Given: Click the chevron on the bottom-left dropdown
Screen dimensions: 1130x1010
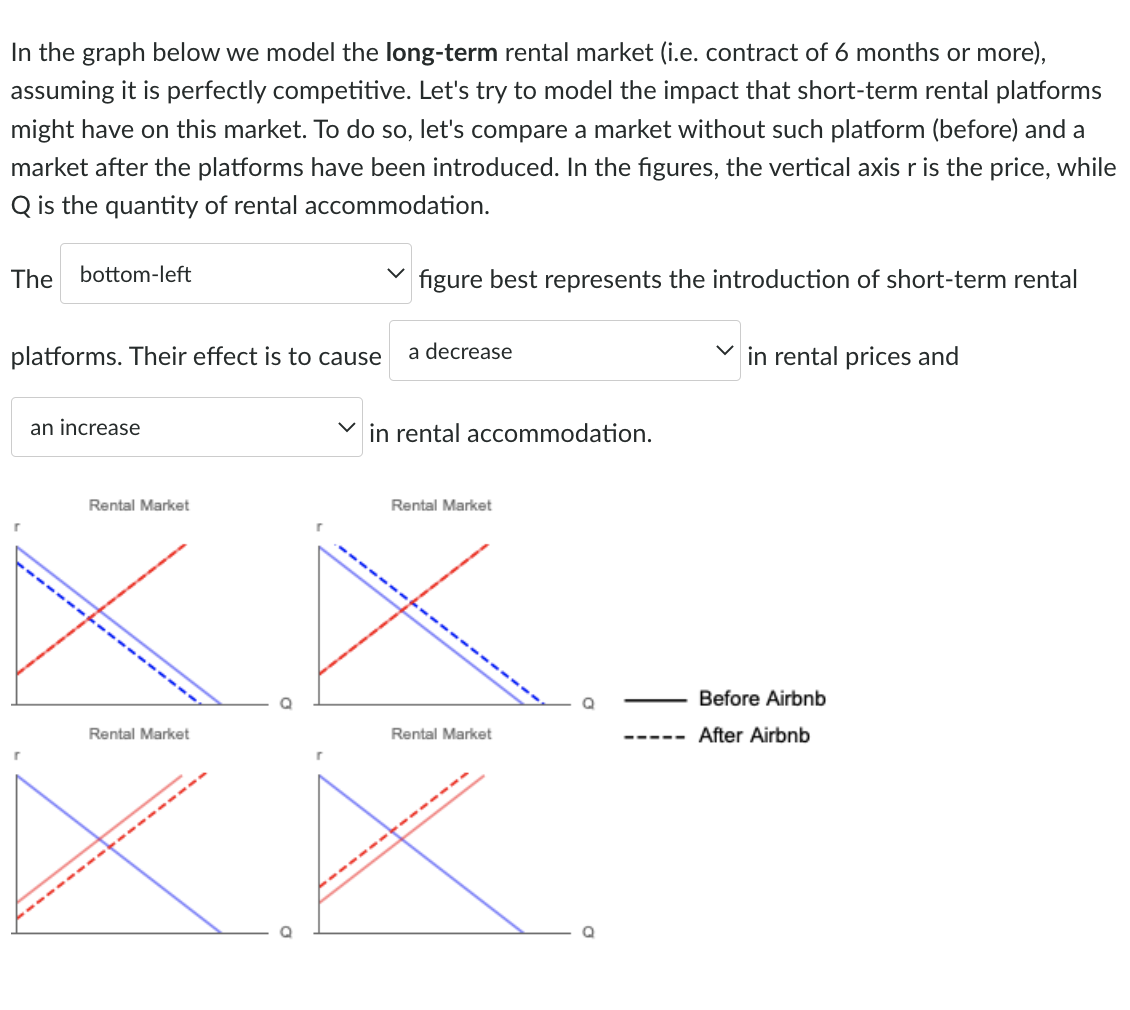Looking at the screenshot, I should (397, 271).
